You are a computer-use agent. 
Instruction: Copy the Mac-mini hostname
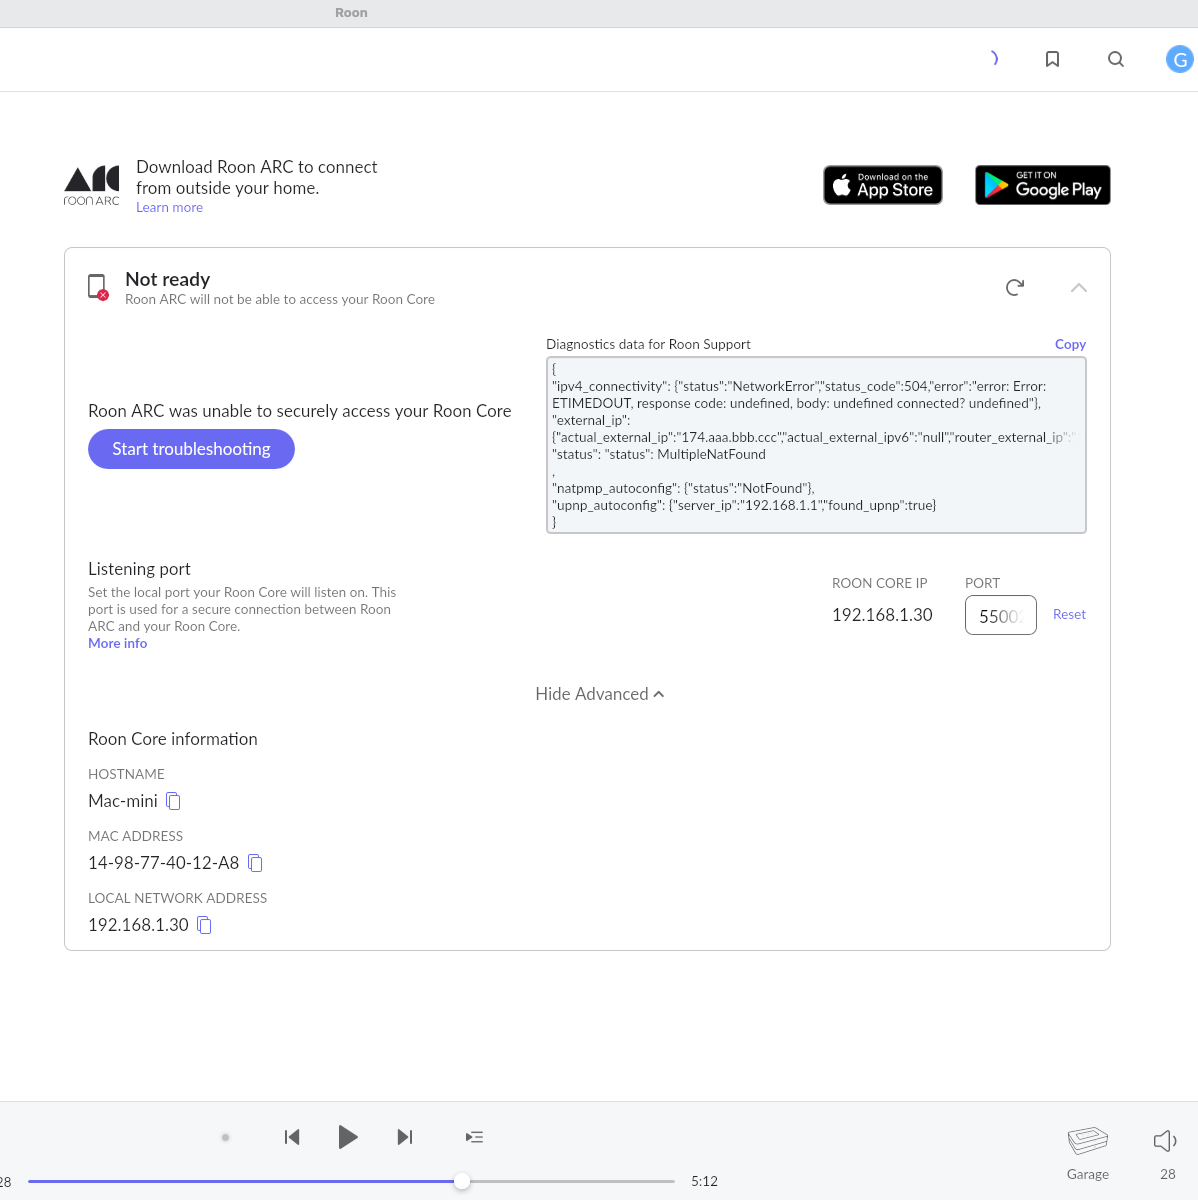pyautogui.click(x=173, y=801)
